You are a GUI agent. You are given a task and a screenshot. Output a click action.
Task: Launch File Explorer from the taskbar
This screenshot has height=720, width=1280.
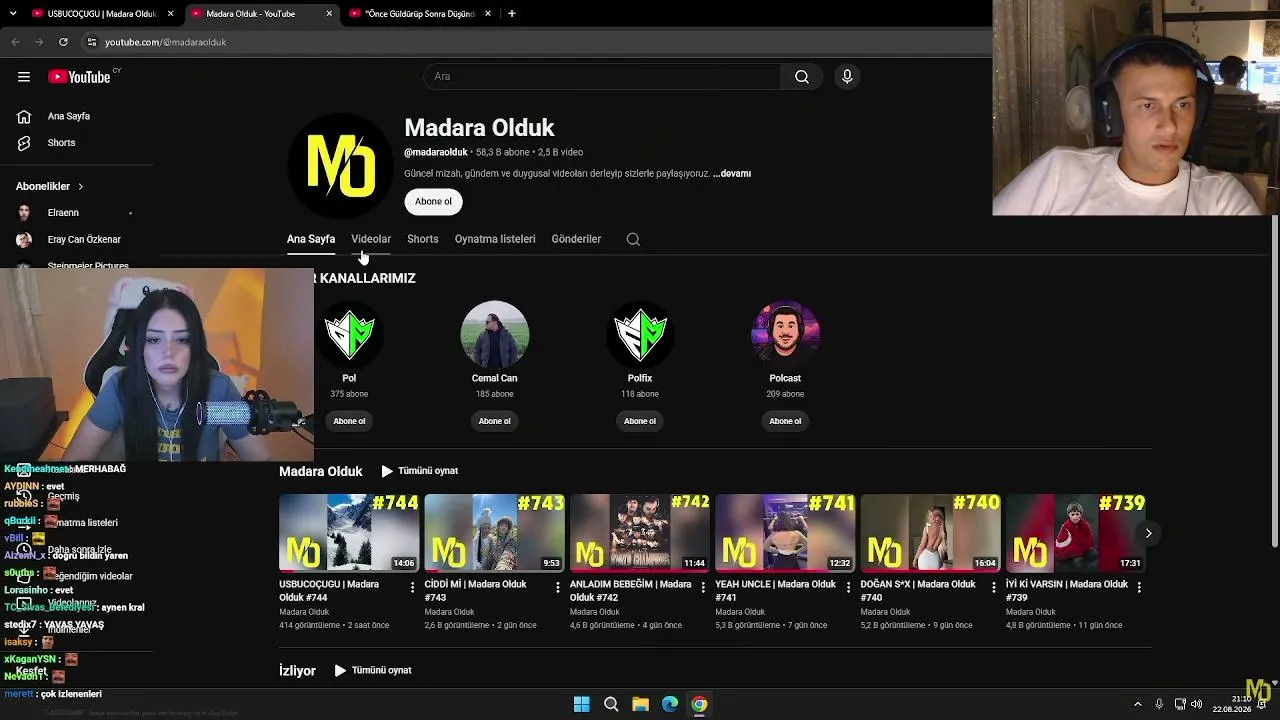(640, 704)
